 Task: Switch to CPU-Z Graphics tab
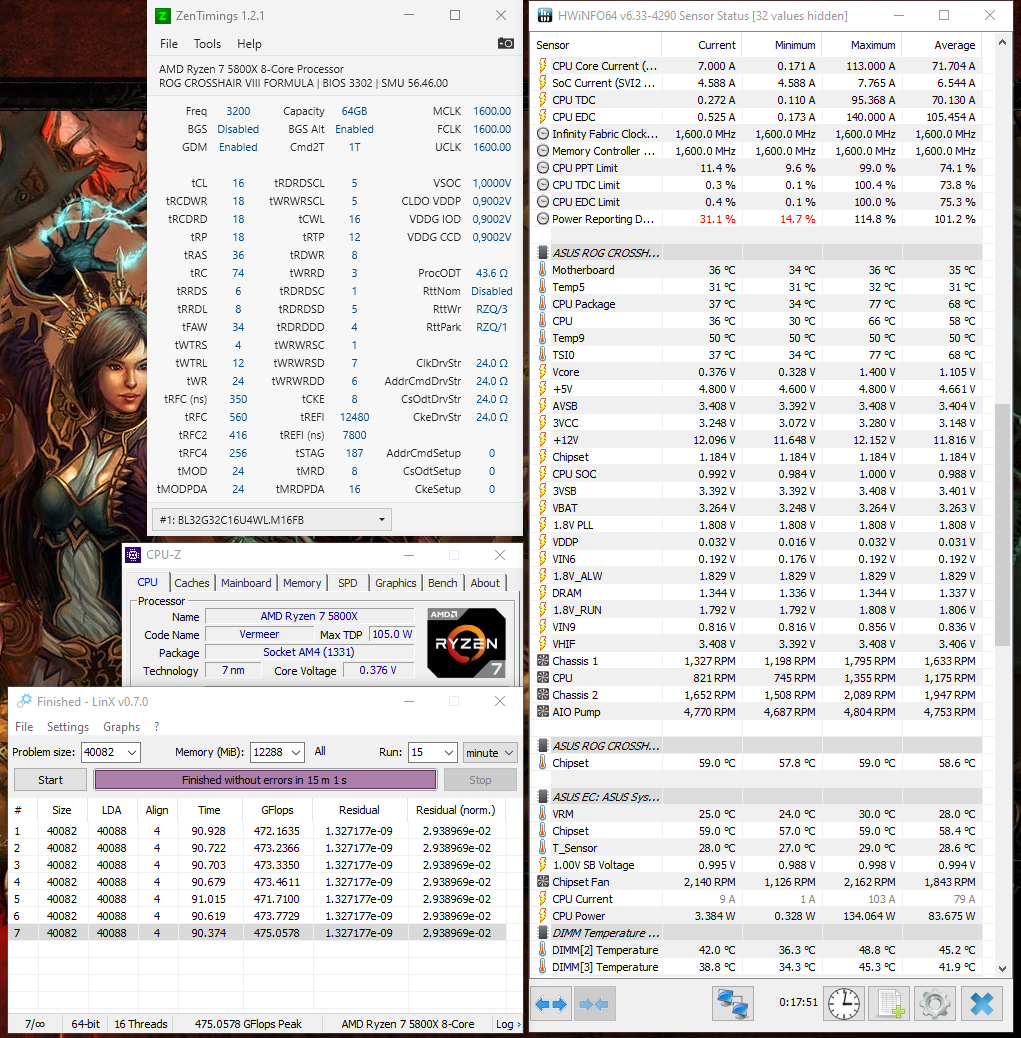tap(395, 583)
